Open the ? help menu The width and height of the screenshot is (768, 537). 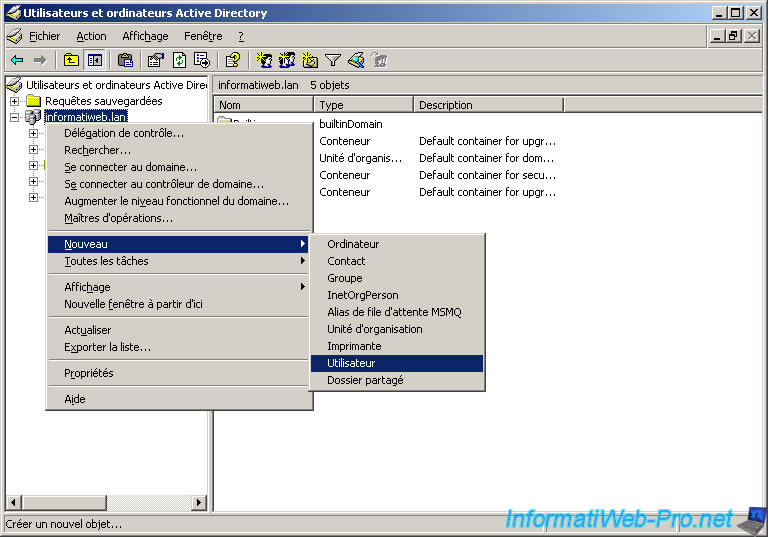[x=240, y=36]
